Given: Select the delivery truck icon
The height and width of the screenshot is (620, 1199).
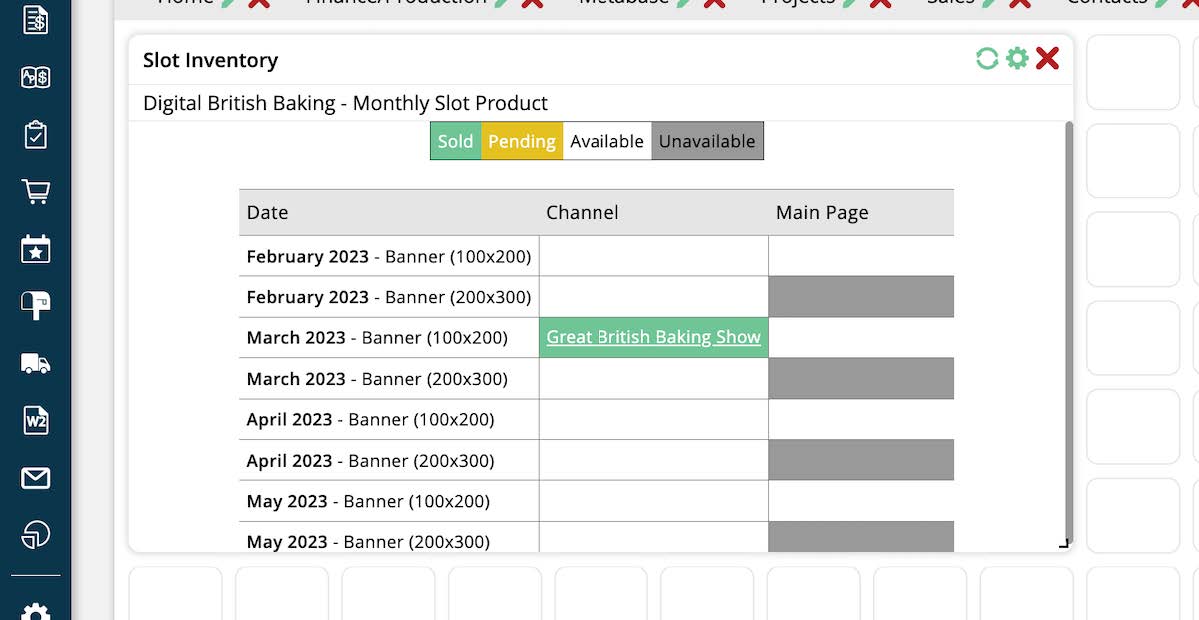Looking at the screenshot, I should [35, 363].
